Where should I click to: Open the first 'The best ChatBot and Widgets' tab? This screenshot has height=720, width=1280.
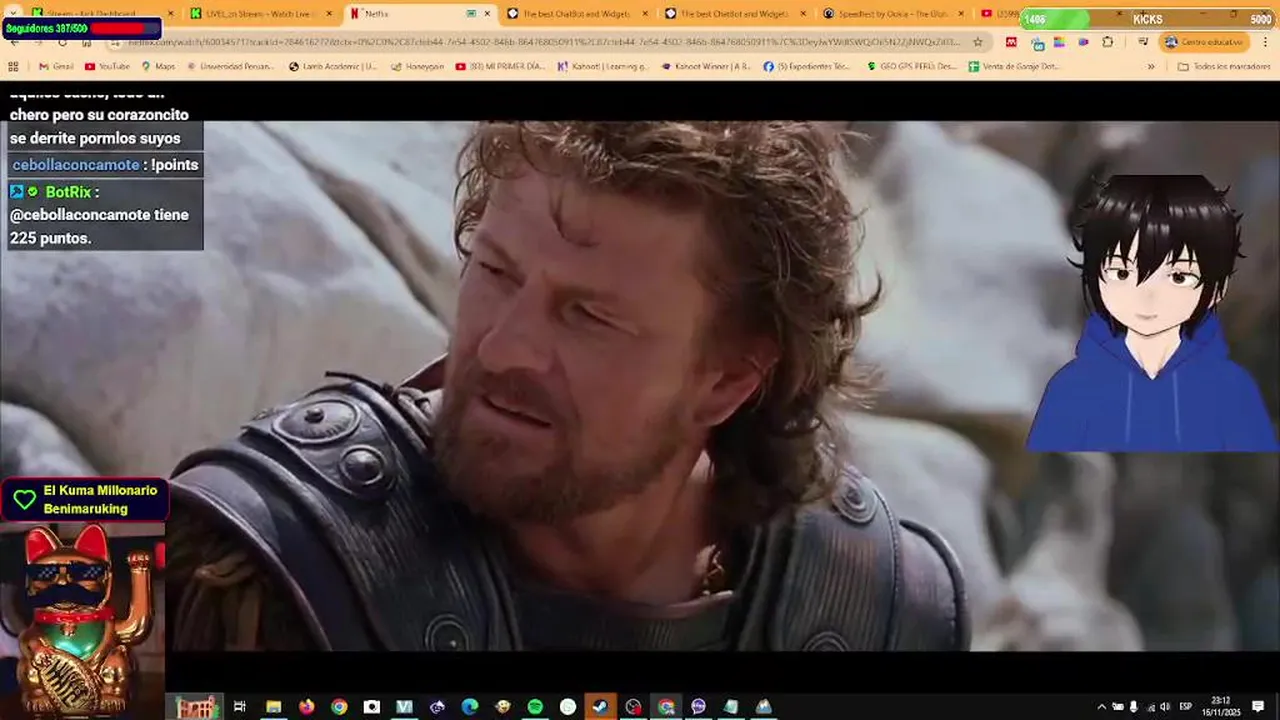tap(576, 14)
